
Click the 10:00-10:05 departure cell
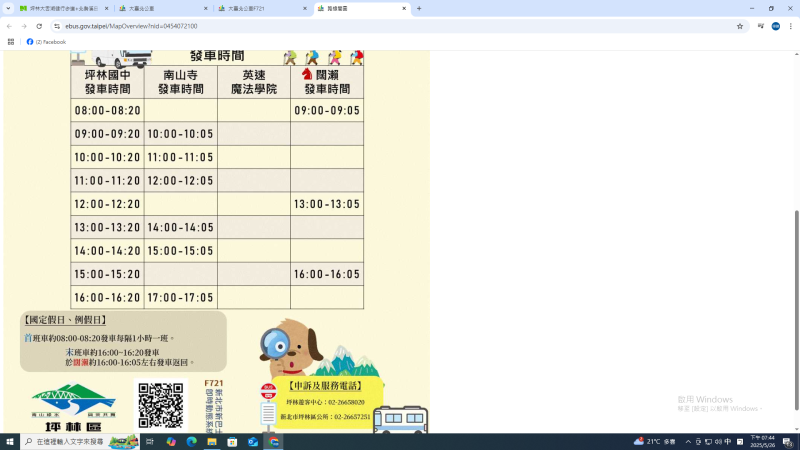[x=181, y=134]
